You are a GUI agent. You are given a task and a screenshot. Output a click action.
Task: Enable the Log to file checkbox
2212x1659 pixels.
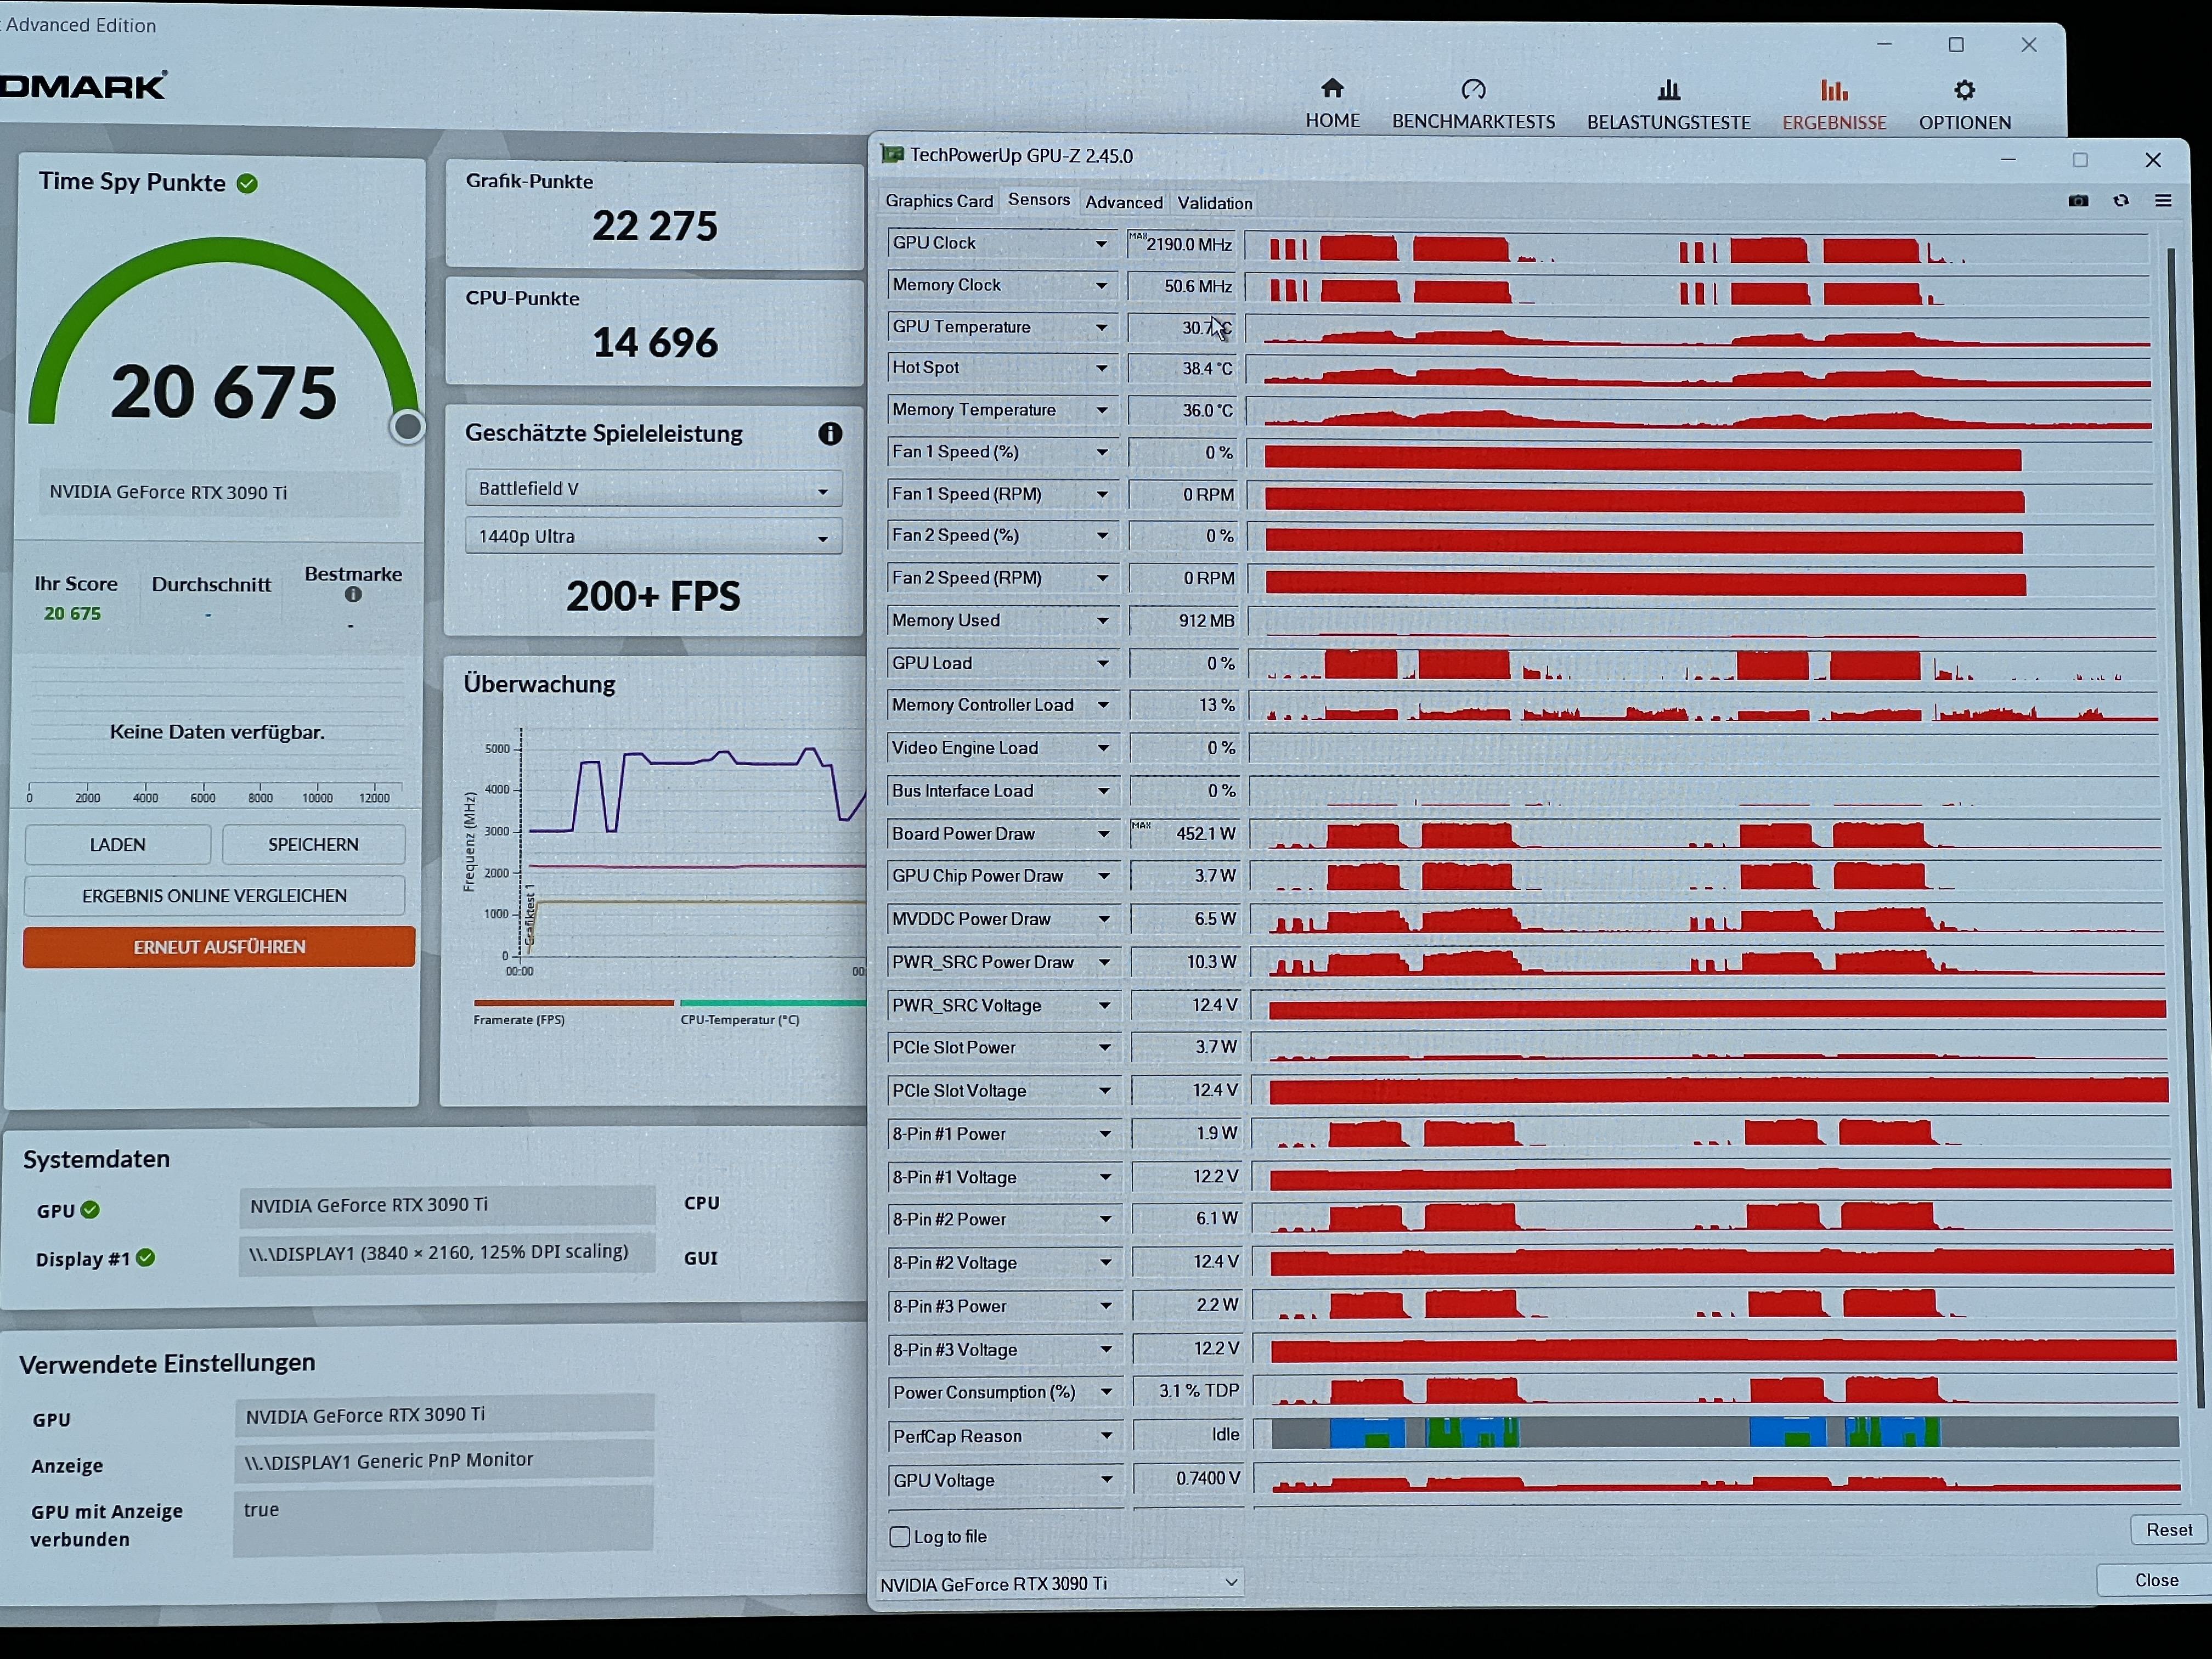coord(900,1536)
